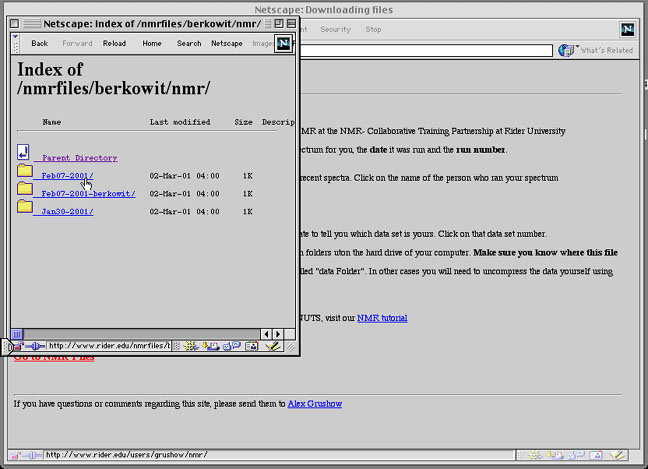The width and height of the screenshot is (648, 469).
Task: Click the Parent Directory back-arrow icon
Action: [x=23, y=153]
